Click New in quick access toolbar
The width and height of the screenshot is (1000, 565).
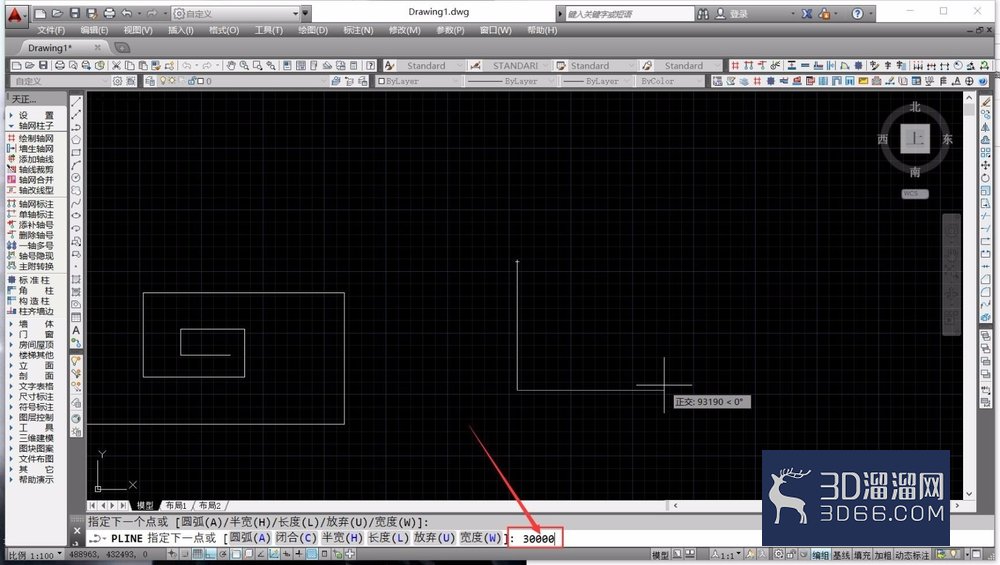tap(41, 13)
